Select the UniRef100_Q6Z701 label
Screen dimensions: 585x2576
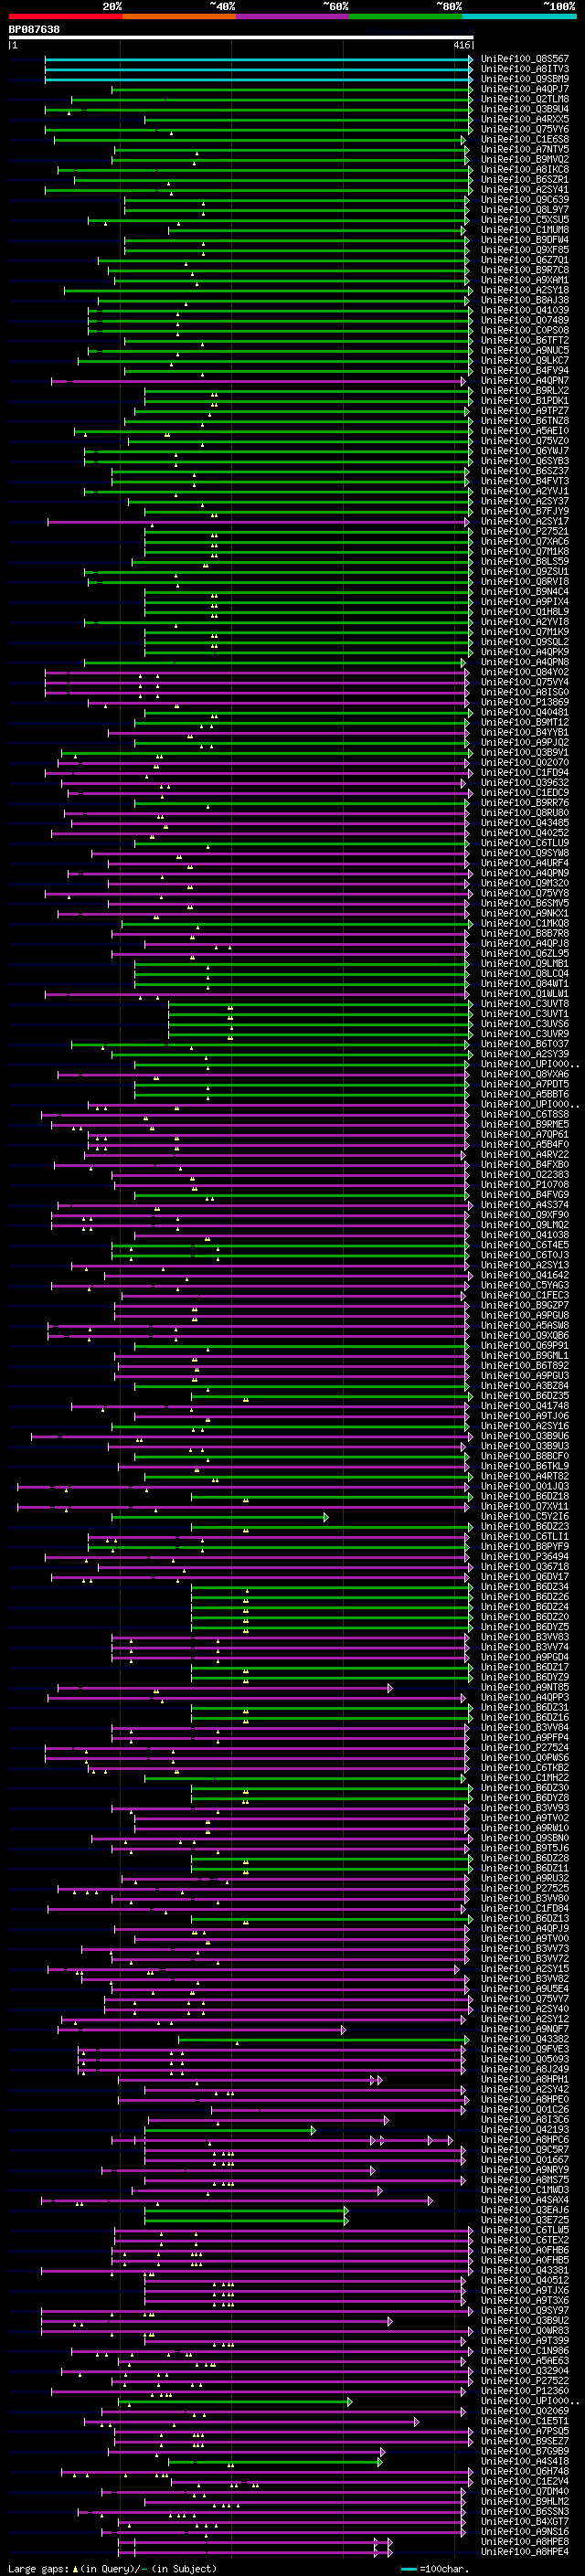click(525, 260)
